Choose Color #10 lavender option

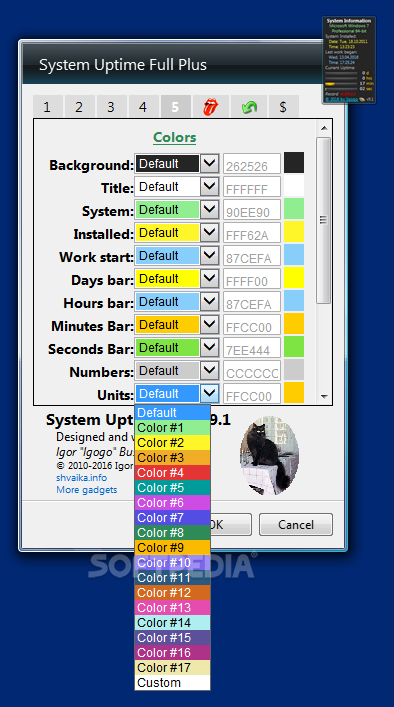pos(173,562)
